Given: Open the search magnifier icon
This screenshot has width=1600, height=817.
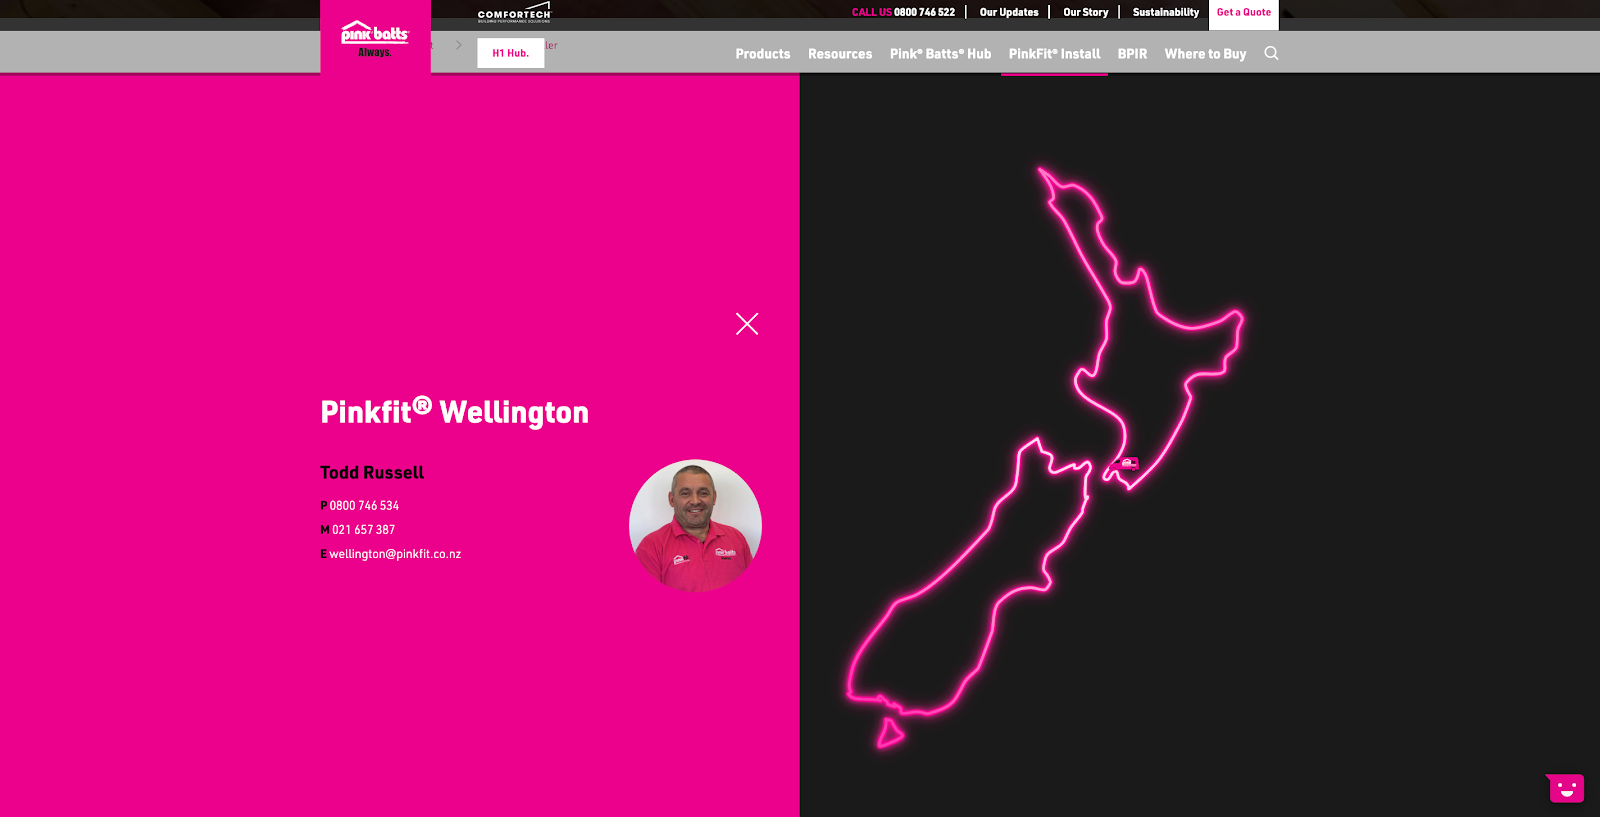Looking at the screenshot, I should point(1271,53).
